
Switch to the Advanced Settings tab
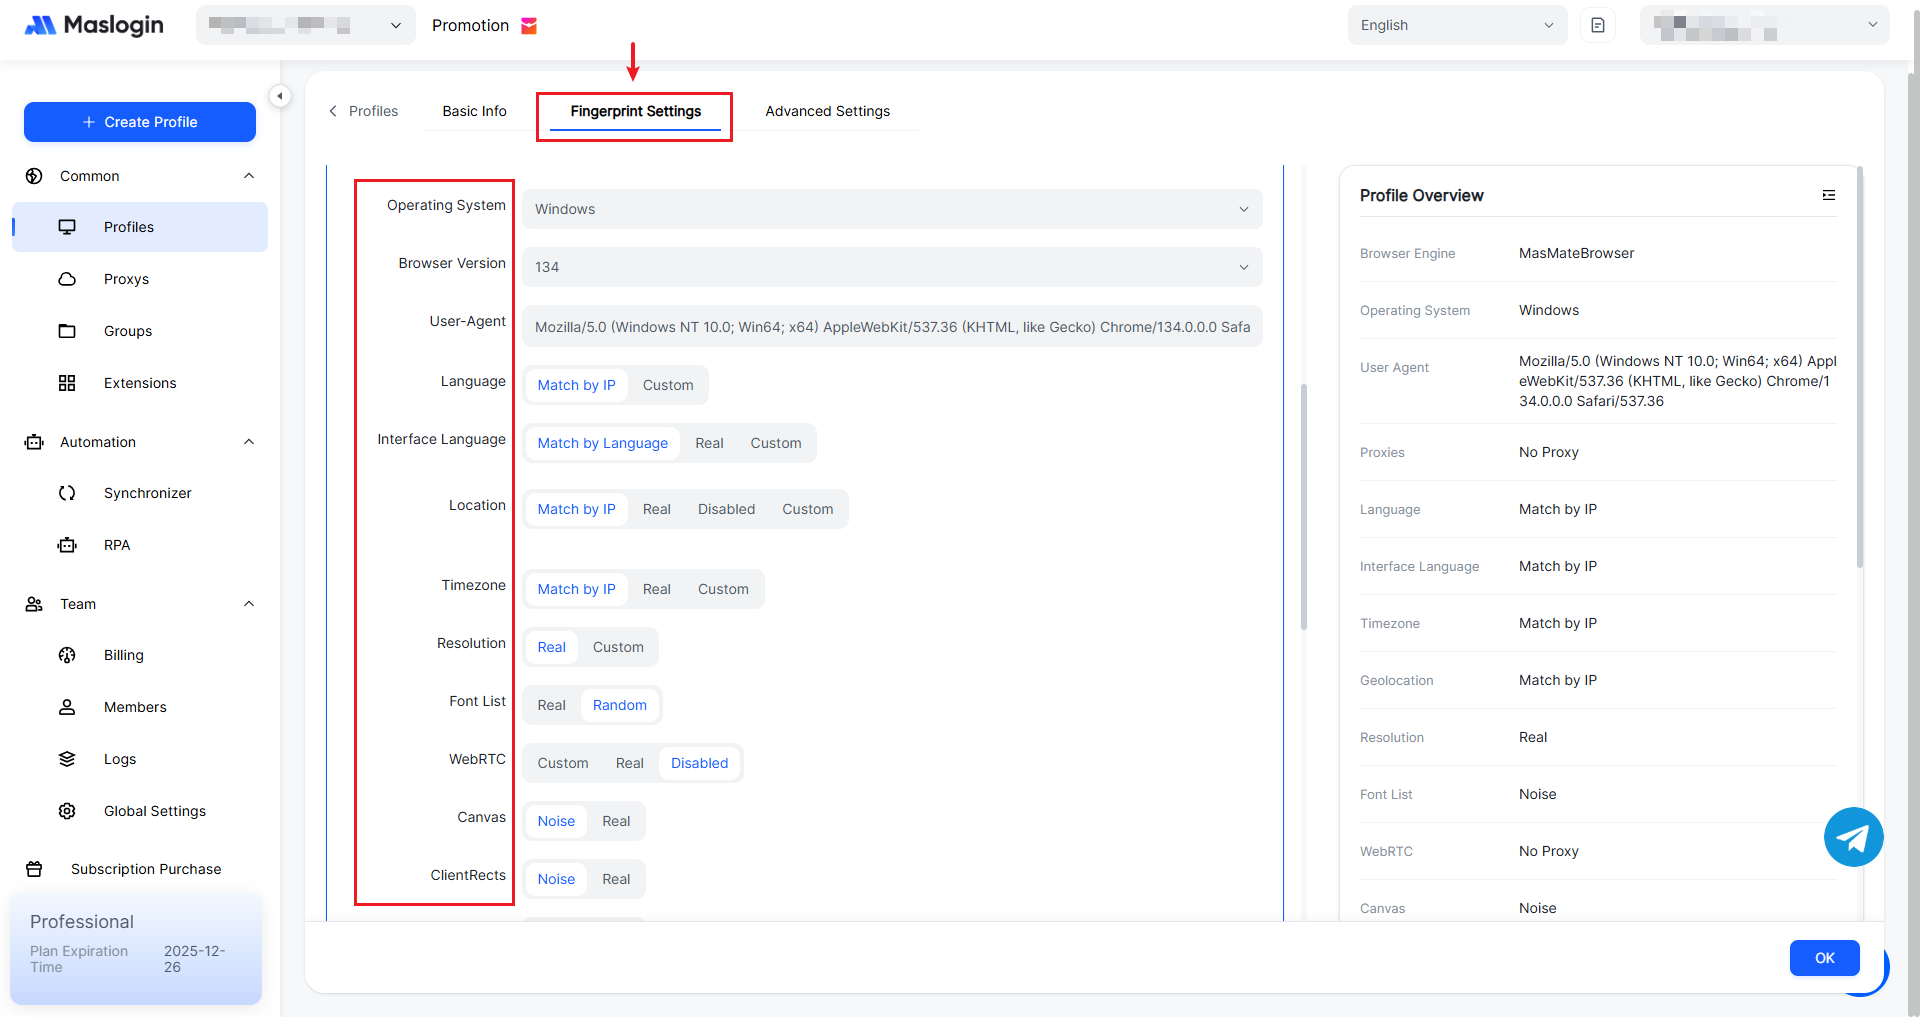827,111
